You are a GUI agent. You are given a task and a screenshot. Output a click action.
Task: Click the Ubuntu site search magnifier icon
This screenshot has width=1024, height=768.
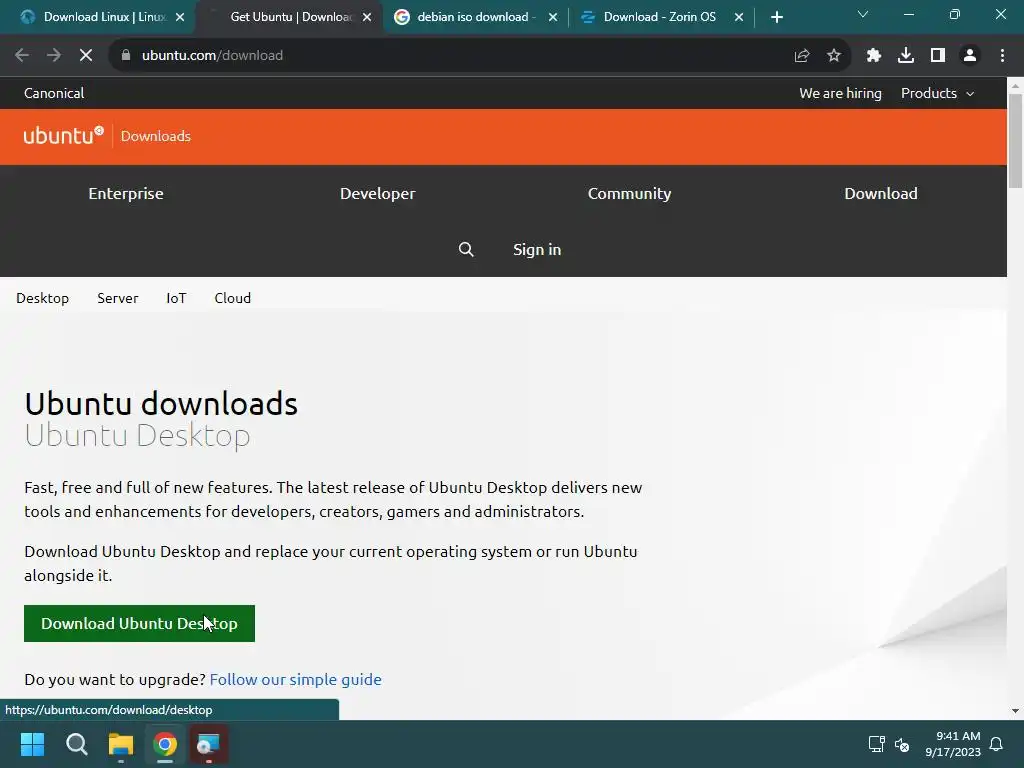[466, 249]
